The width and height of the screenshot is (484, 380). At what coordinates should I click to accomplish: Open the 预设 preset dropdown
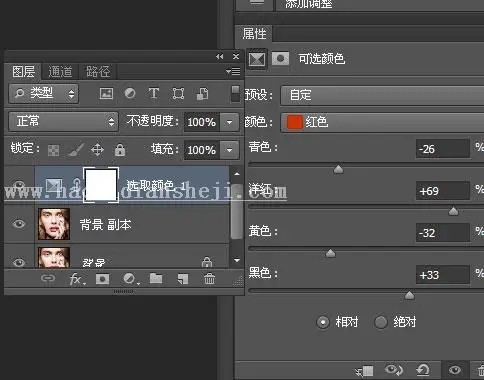click(382, 95)
